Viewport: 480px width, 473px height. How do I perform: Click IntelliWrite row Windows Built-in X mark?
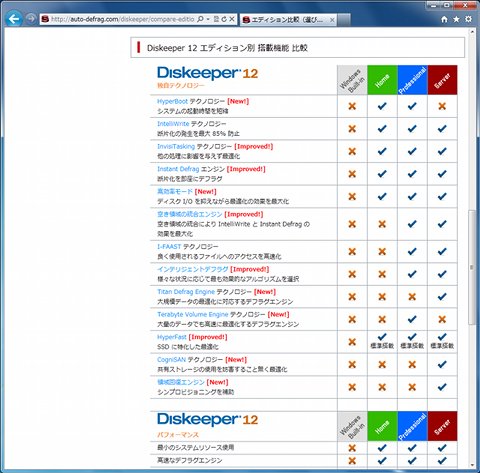click(352, 129)
